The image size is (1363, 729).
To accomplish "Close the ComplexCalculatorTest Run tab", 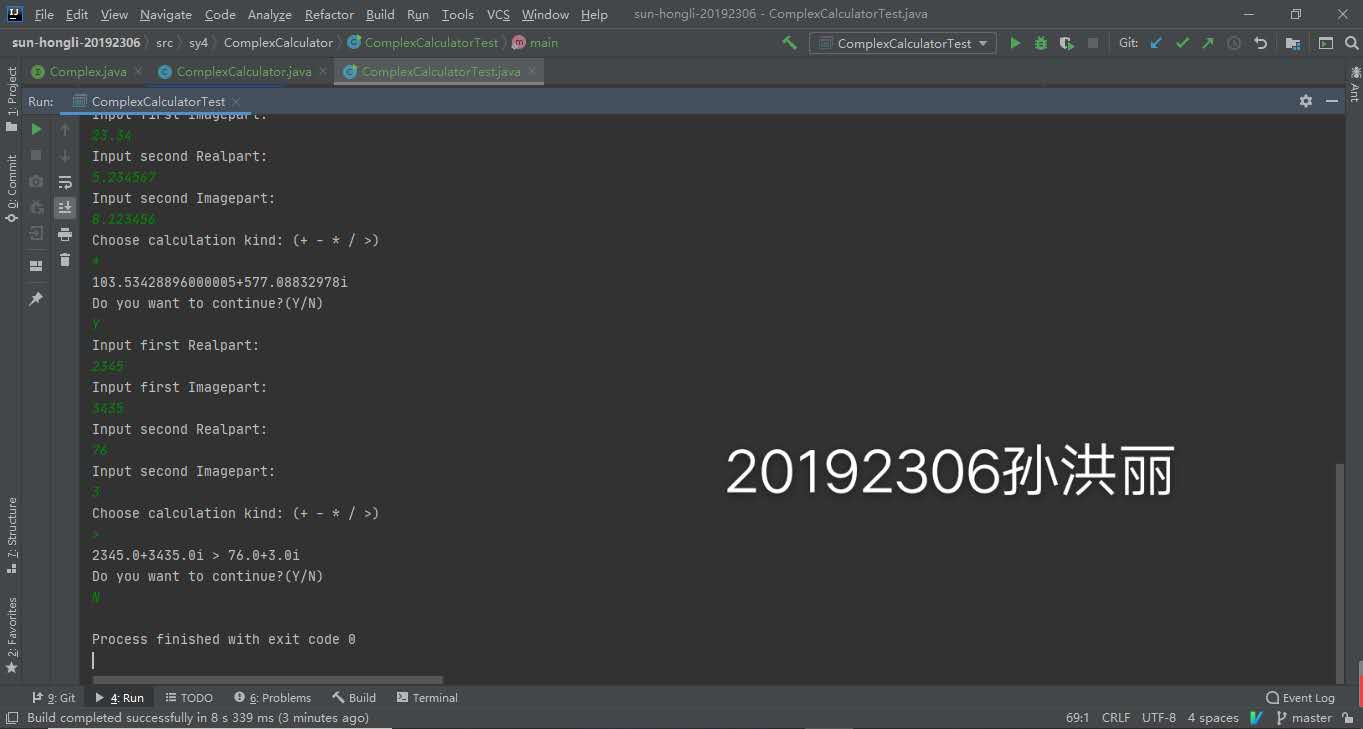I will point(236,102).
